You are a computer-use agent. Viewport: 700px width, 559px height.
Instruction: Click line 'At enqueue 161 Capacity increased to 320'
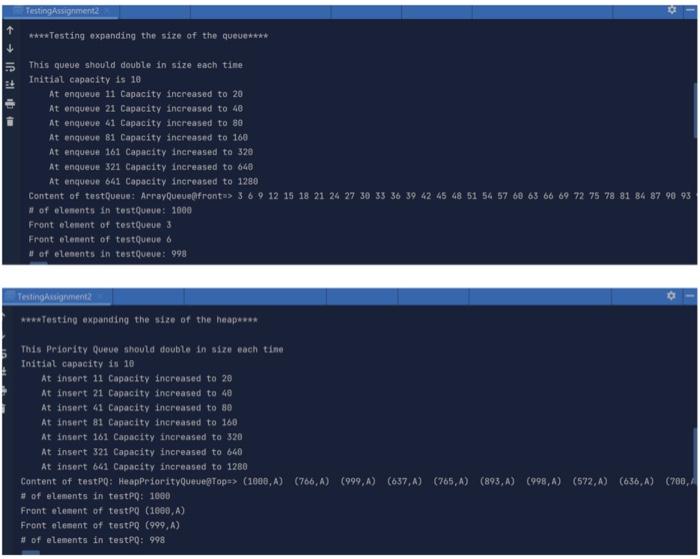tap(151, 152)
